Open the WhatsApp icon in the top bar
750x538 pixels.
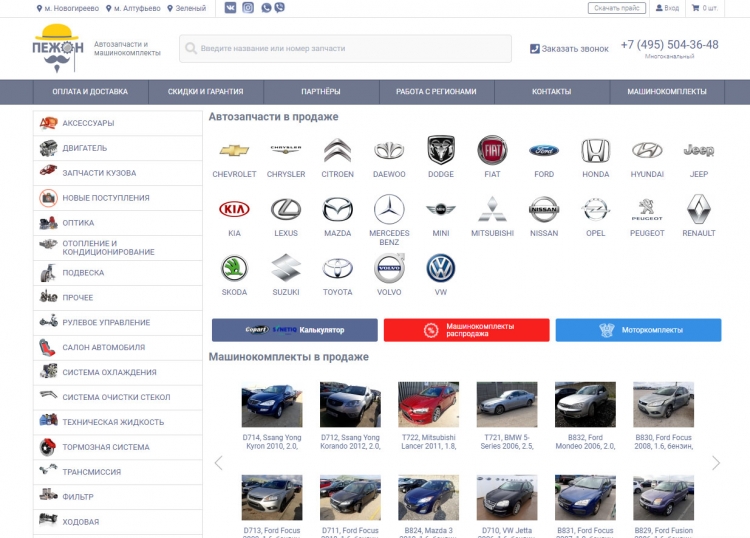[266, 8]
